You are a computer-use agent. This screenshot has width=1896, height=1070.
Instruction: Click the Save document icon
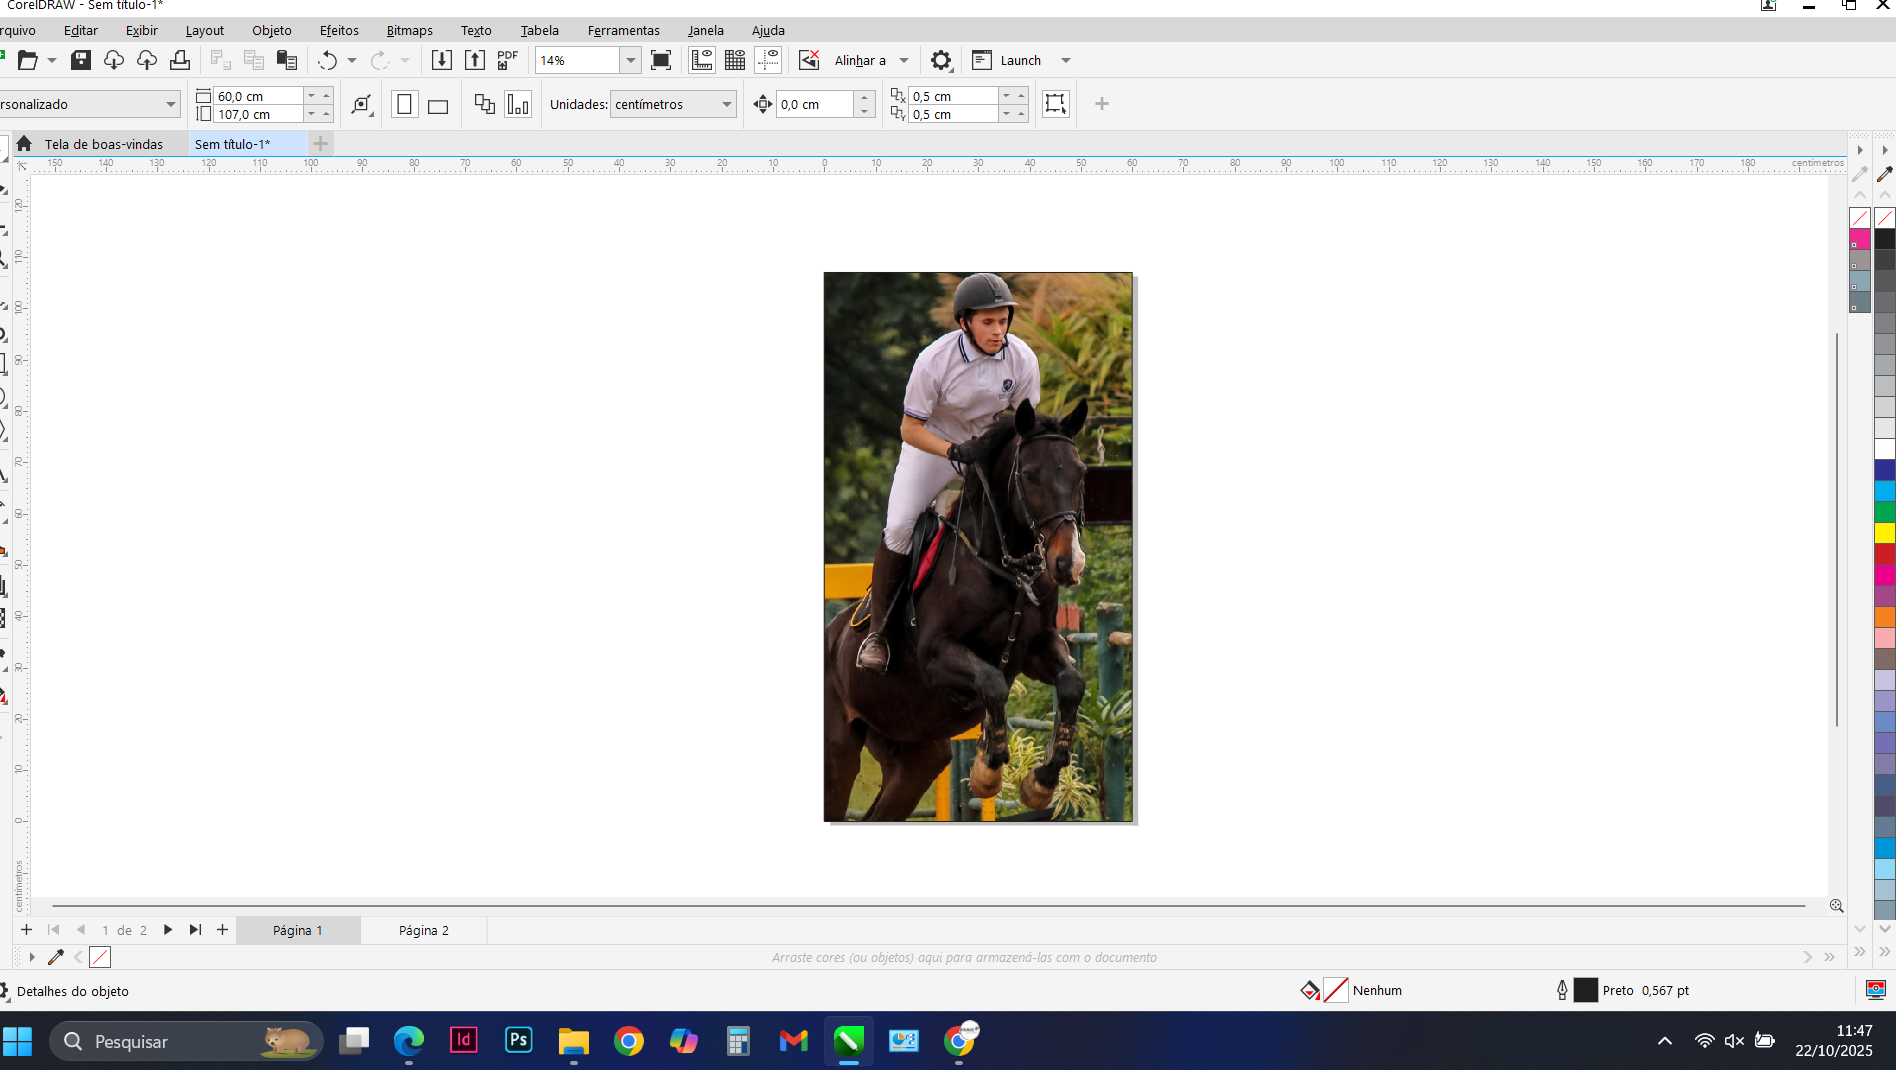(x=81, y=60)
